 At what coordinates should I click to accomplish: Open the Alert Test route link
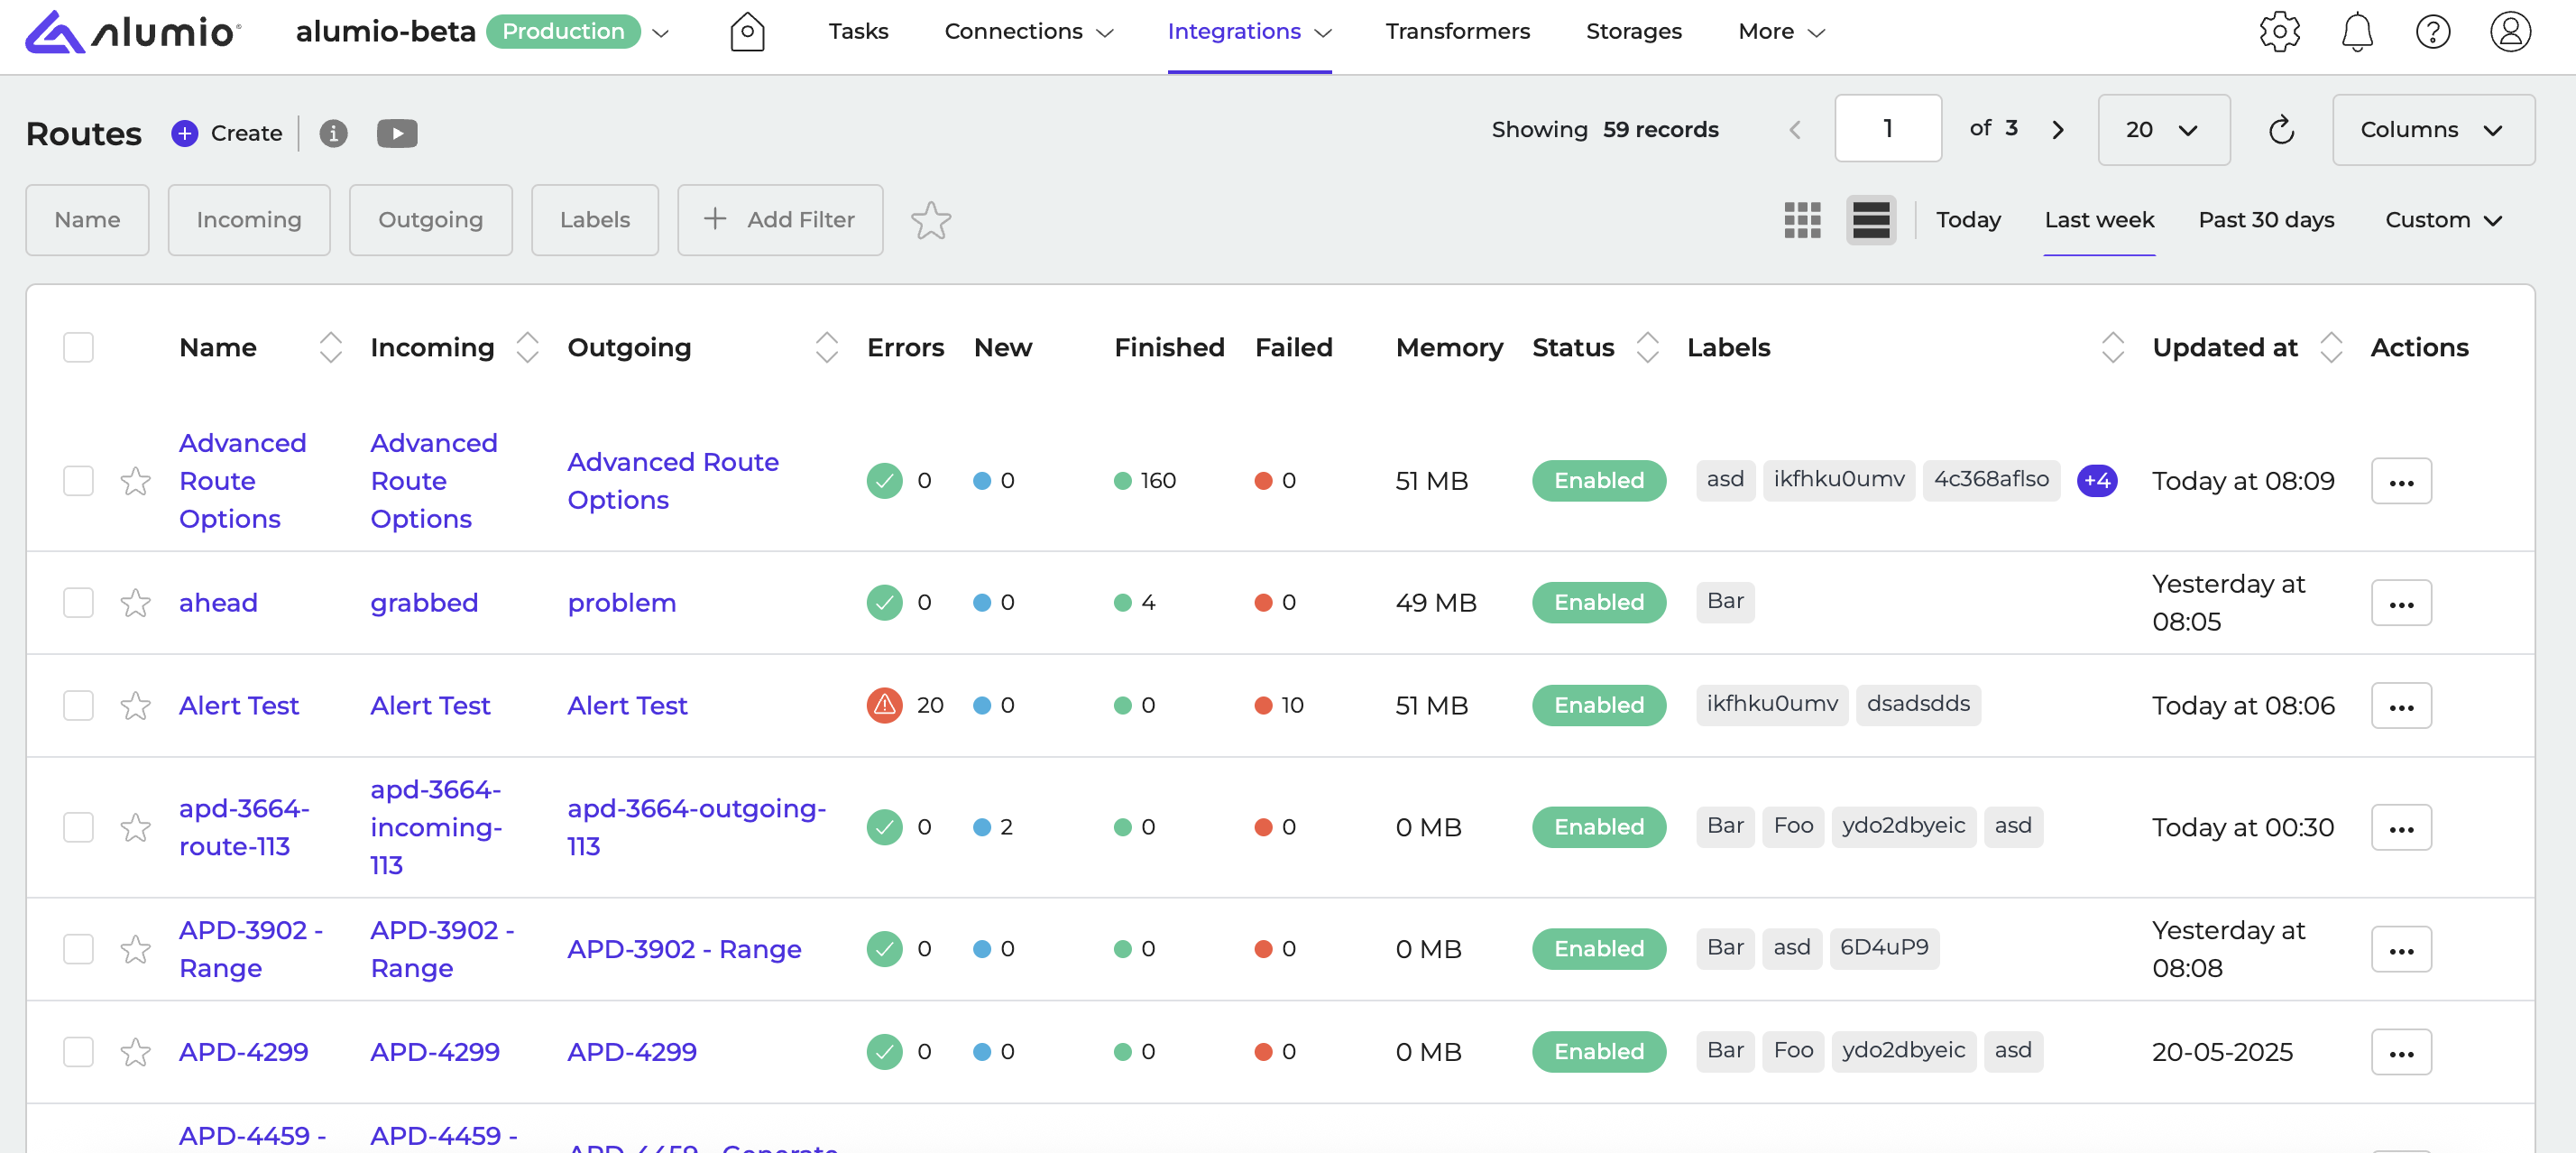pyautogui.click(x=238, y=706)
